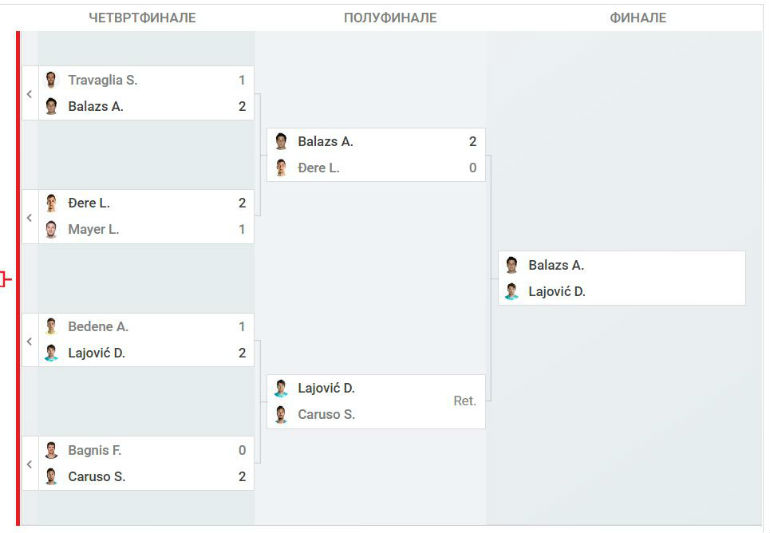Expand previous round arrow beside Bagnis–Caruso match
The height and width of the screenshot is (533, 770).
(29, 464)
